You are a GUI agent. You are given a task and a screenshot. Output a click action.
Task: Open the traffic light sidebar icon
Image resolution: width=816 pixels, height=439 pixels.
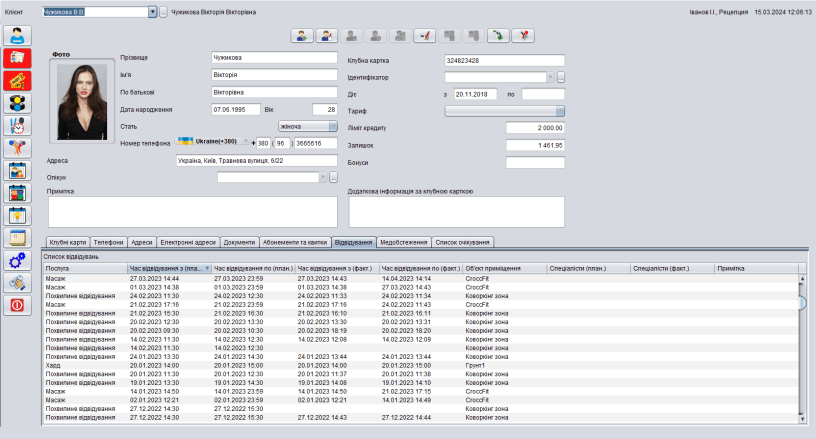click(17, 103)
